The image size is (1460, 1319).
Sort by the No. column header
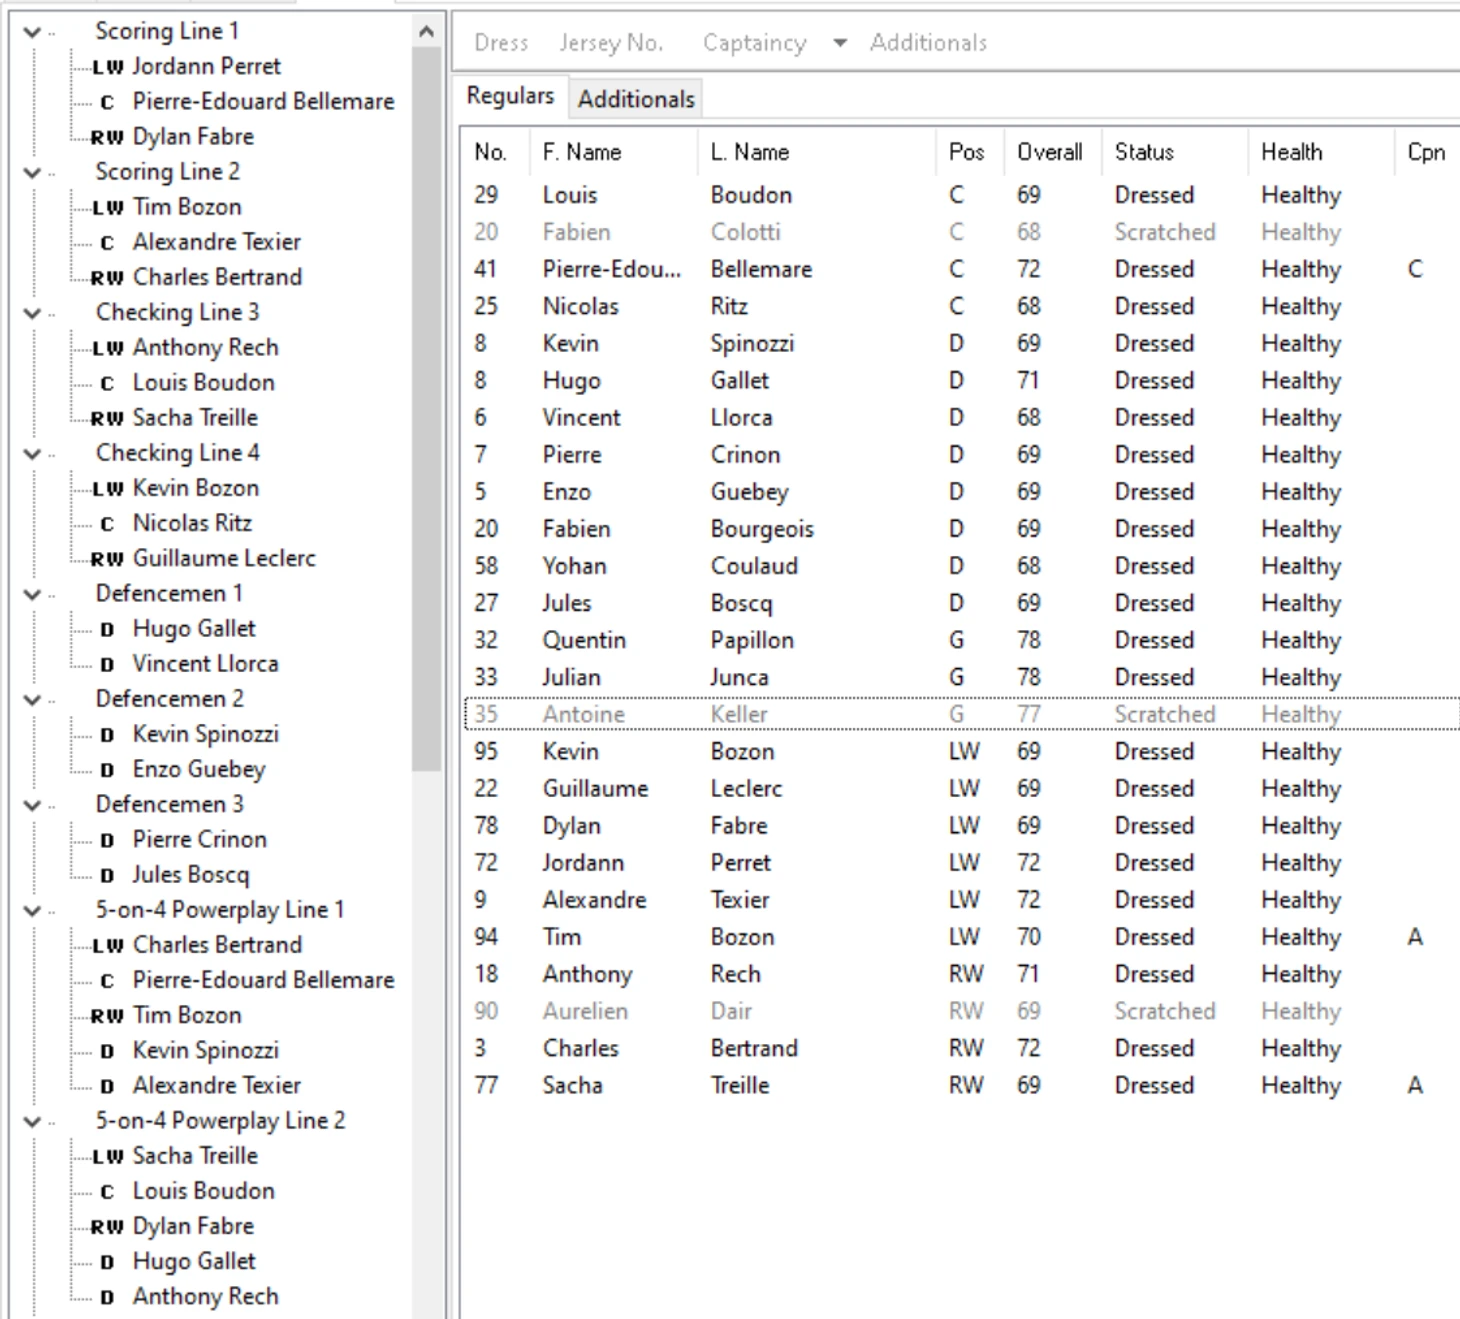click(x=495, y=152)
